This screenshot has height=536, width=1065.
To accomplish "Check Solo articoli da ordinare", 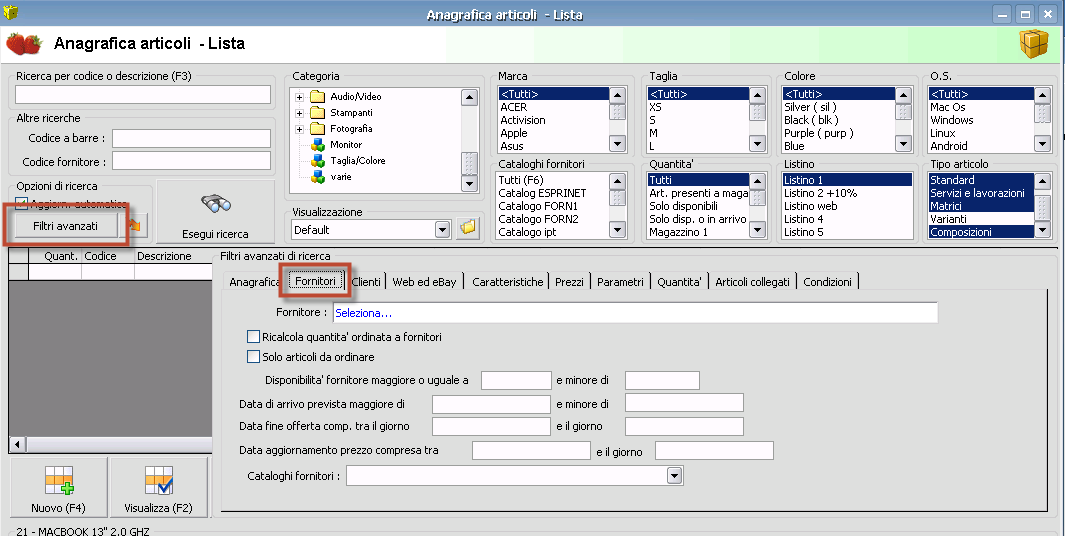I will [x=253, y=356].
